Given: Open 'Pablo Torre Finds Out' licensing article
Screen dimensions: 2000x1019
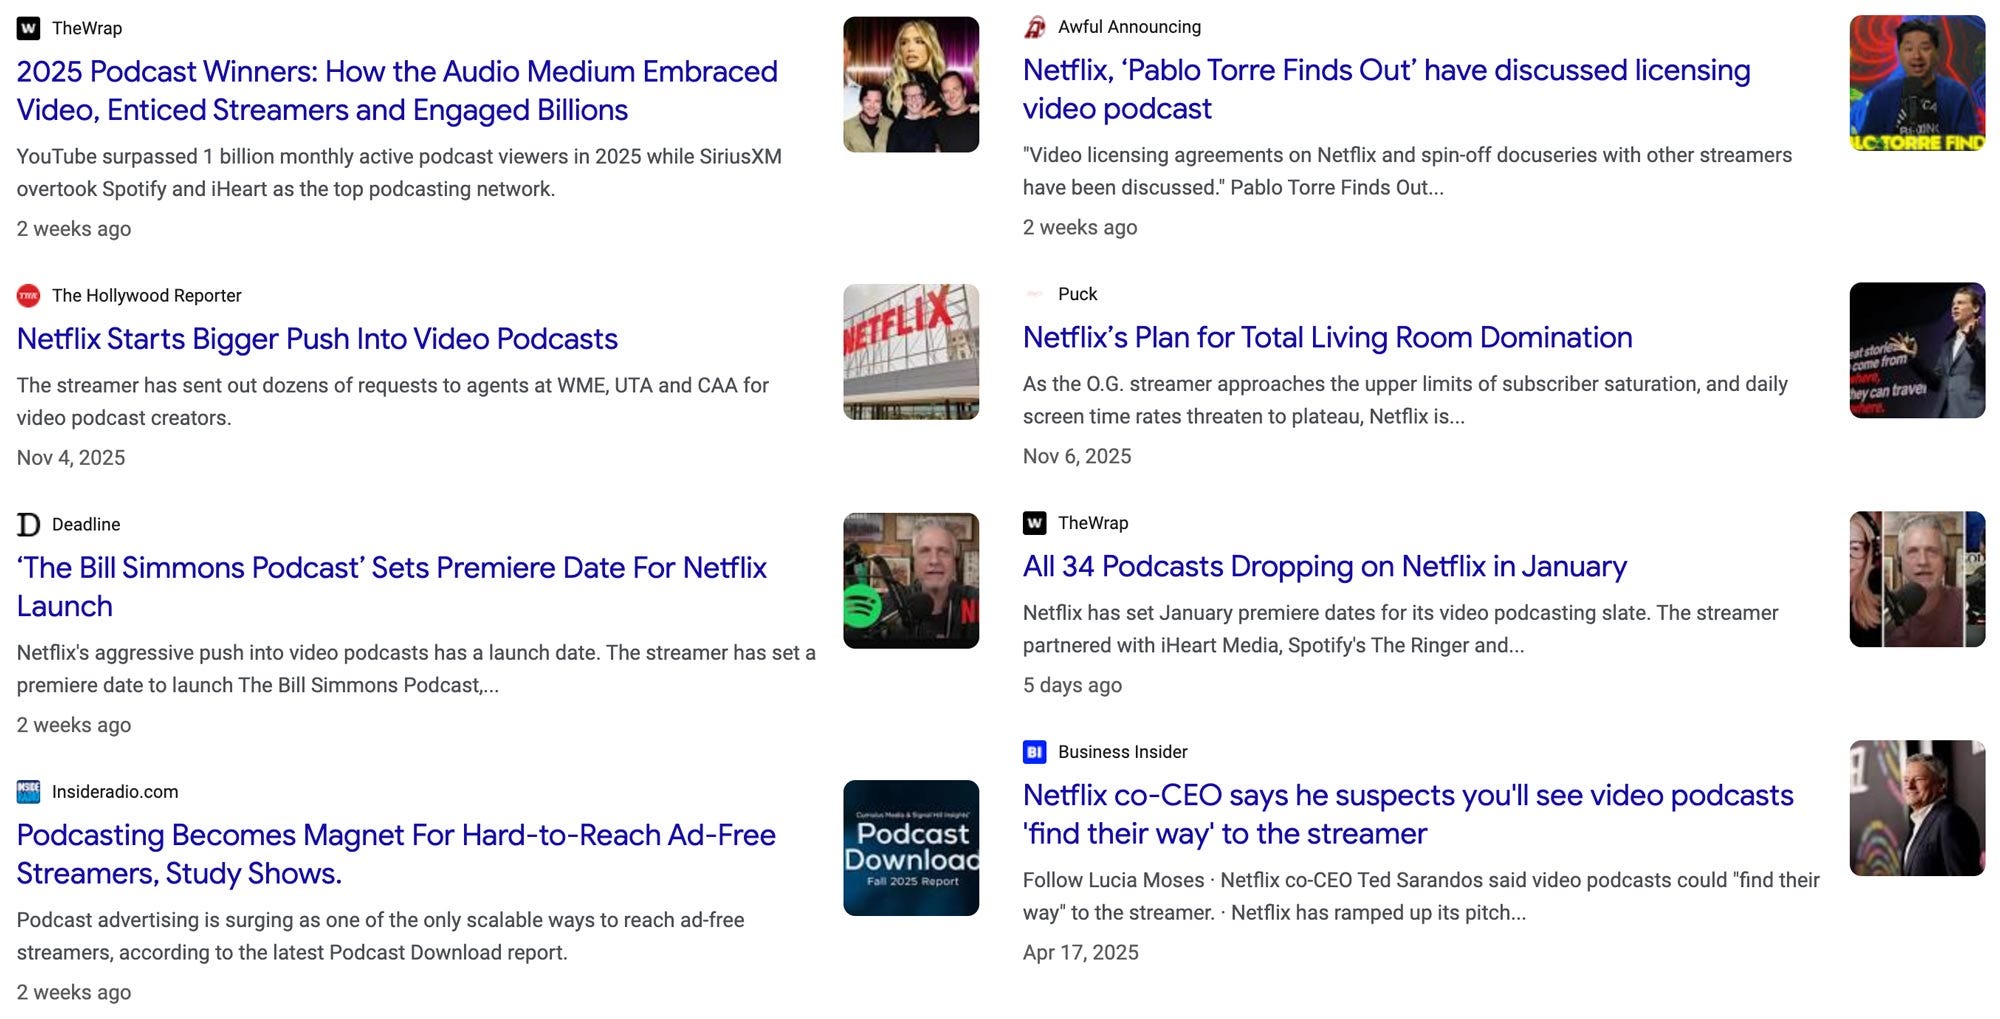Looking at the screenshot, I should pos(1386,89).
